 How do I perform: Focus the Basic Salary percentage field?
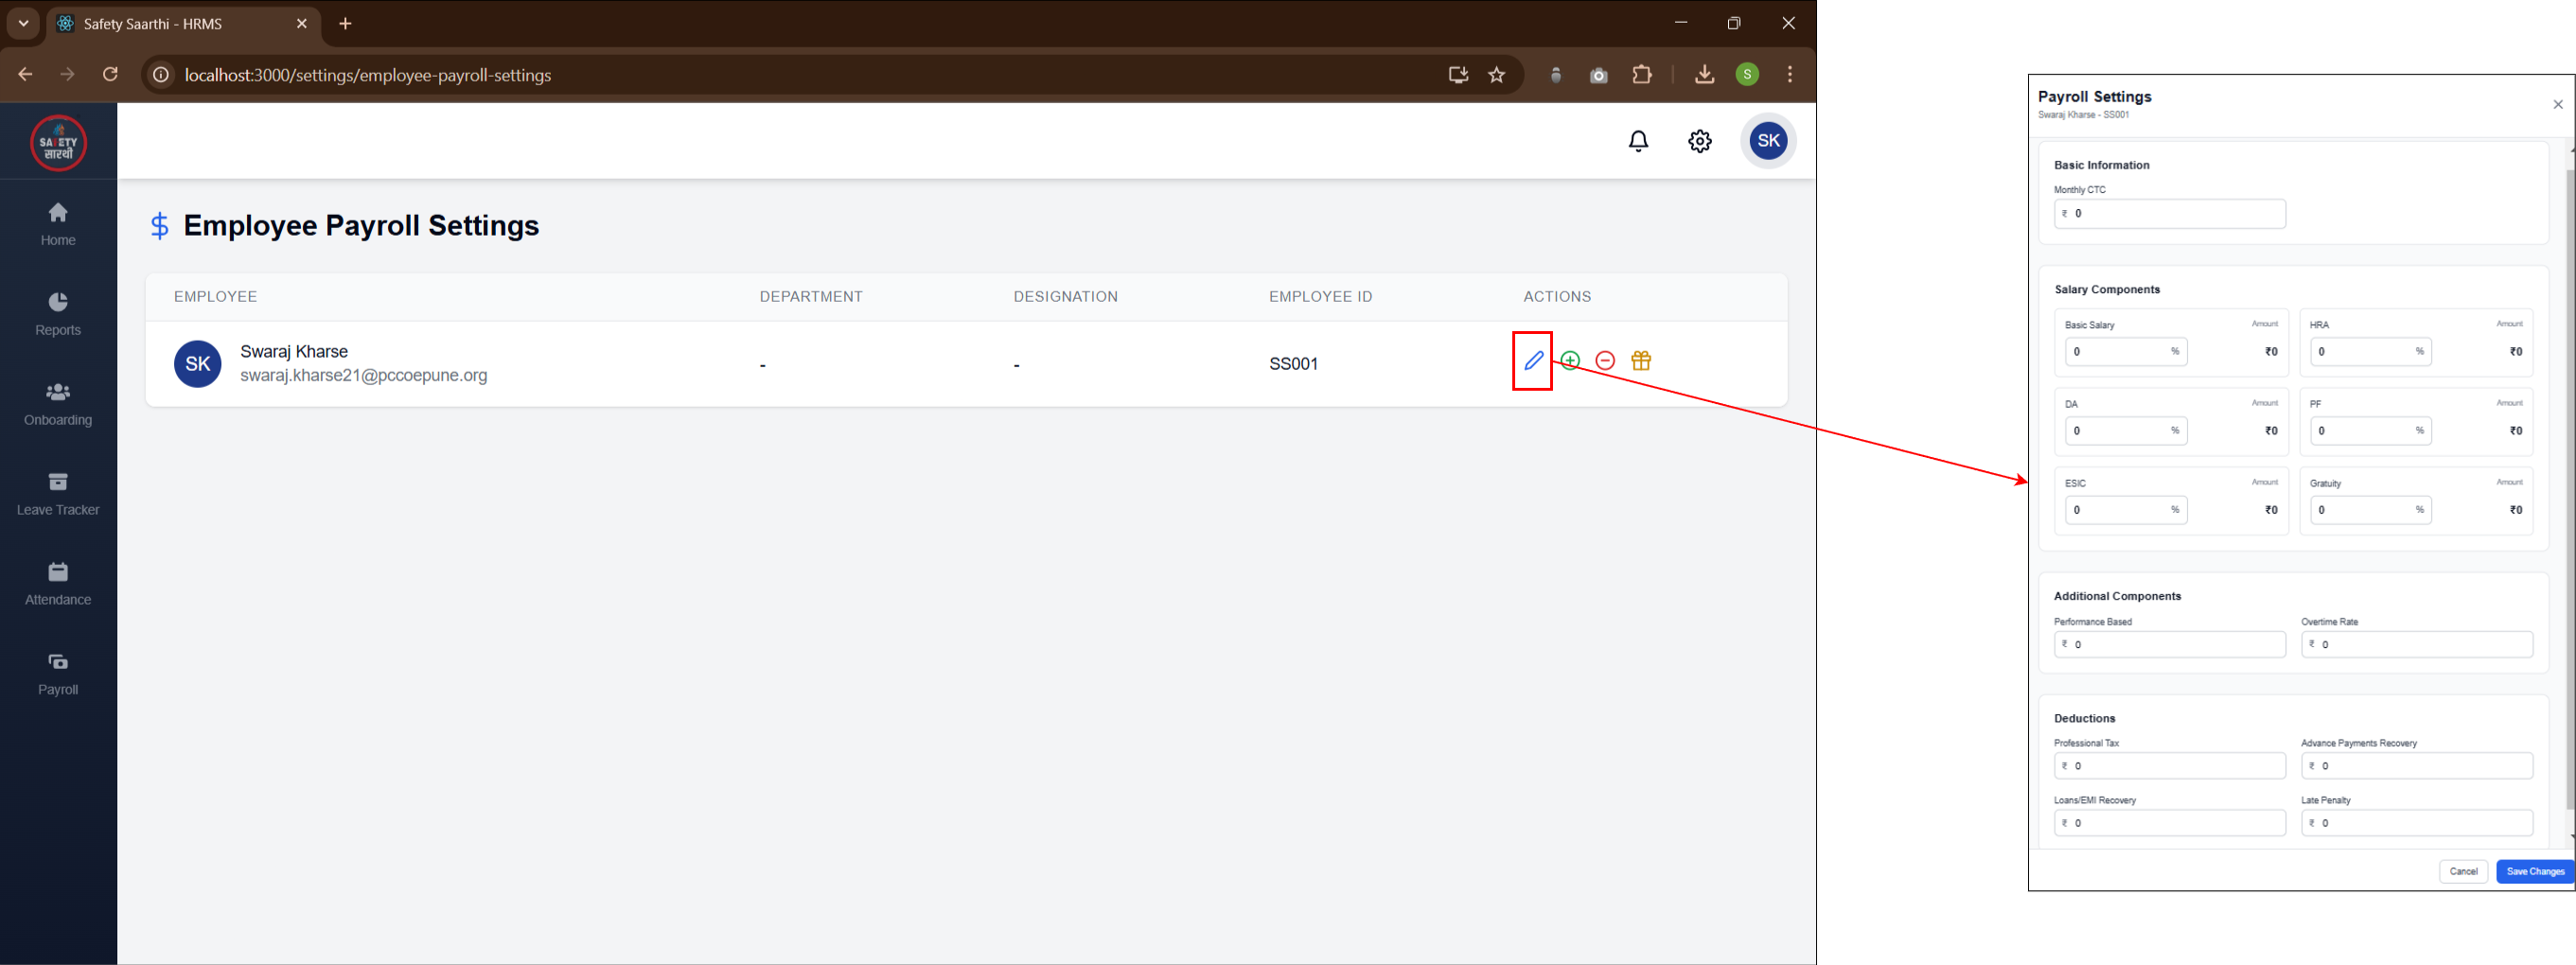click(2118, 352)
